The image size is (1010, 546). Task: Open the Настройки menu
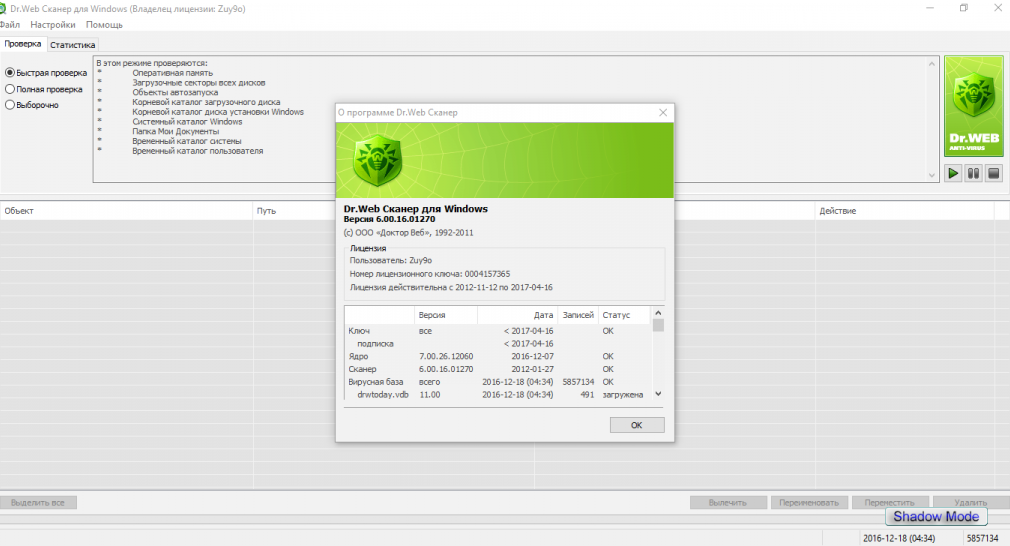(53, 24)
